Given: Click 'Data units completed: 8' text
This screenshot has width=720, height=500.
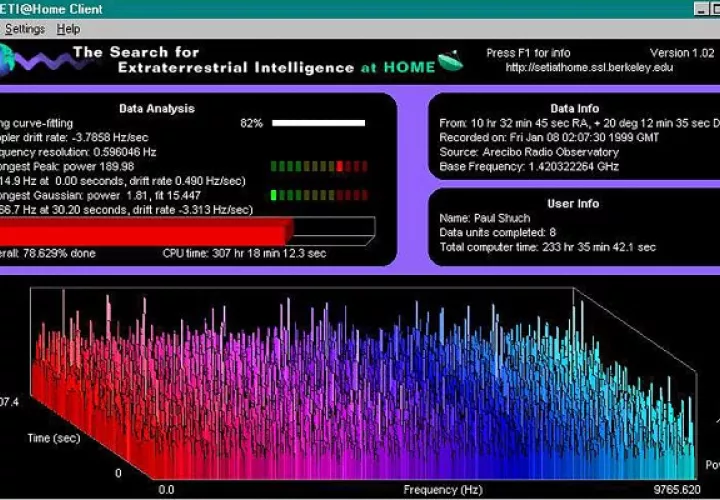Looking at the screenshot, I should click(x=497, y=233).
